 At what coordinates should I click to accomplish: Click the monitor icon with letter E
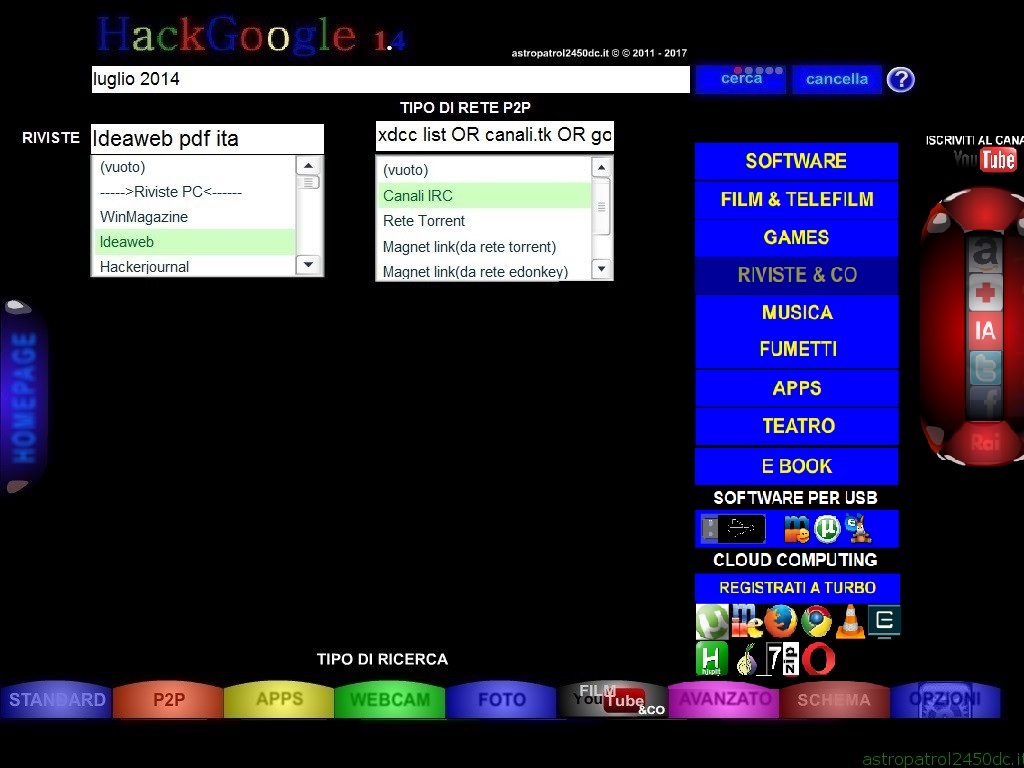[884, 620]
